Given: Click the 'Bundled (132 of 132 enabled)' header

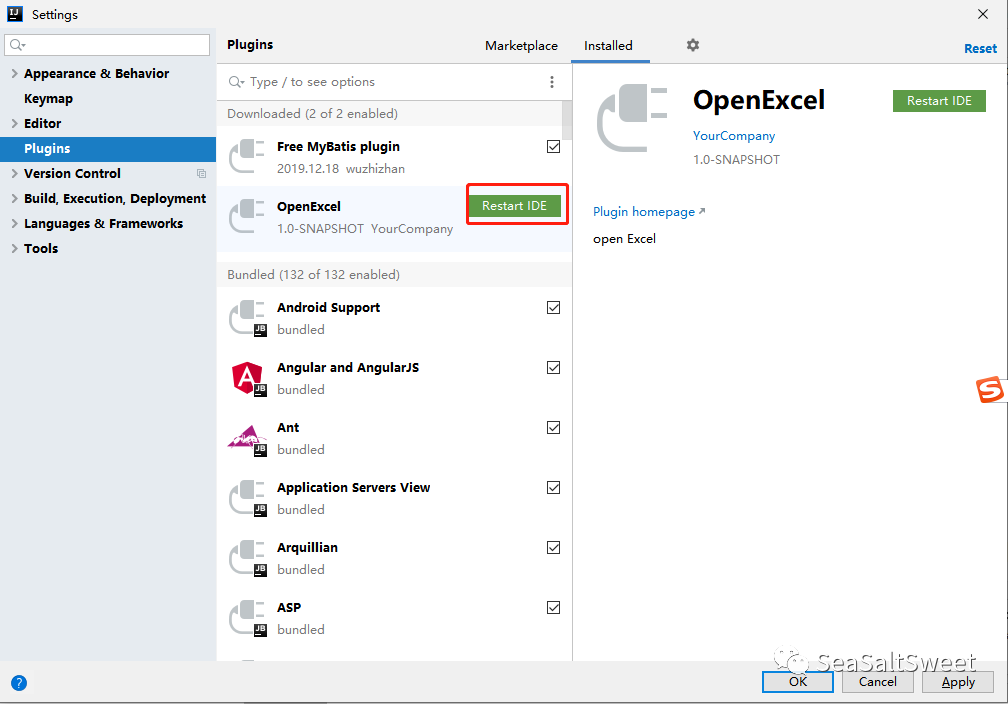Looking at the screenshot, I should pos(314,275).
